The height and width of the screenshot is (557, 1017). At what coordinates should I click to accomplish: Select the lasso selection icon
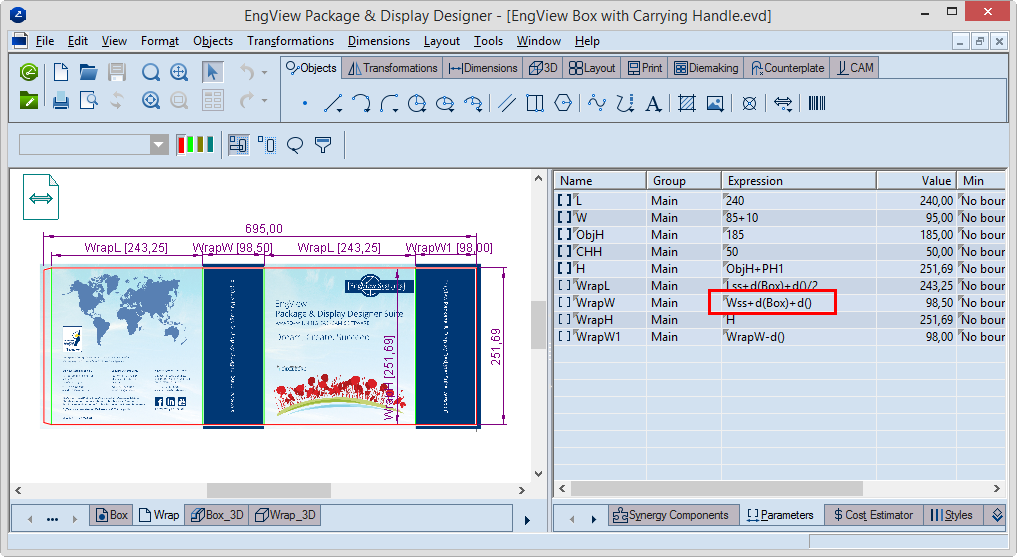[x=295, y=145]
